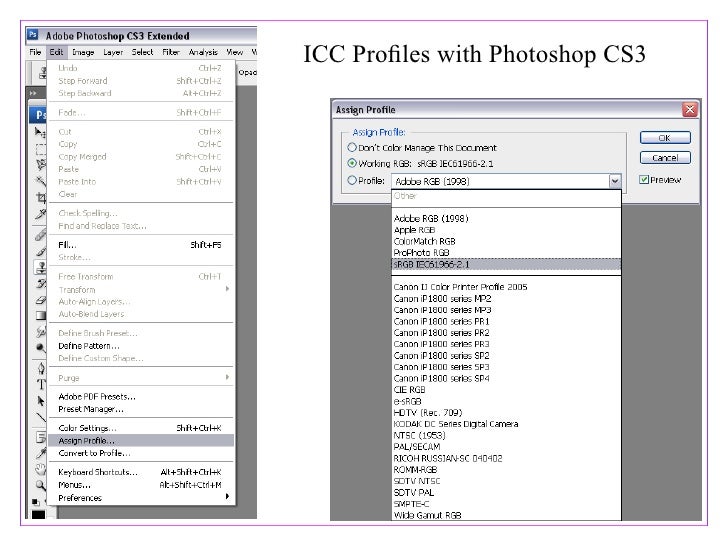
Task: Select the History Brush tool
Action: (40, 283)
